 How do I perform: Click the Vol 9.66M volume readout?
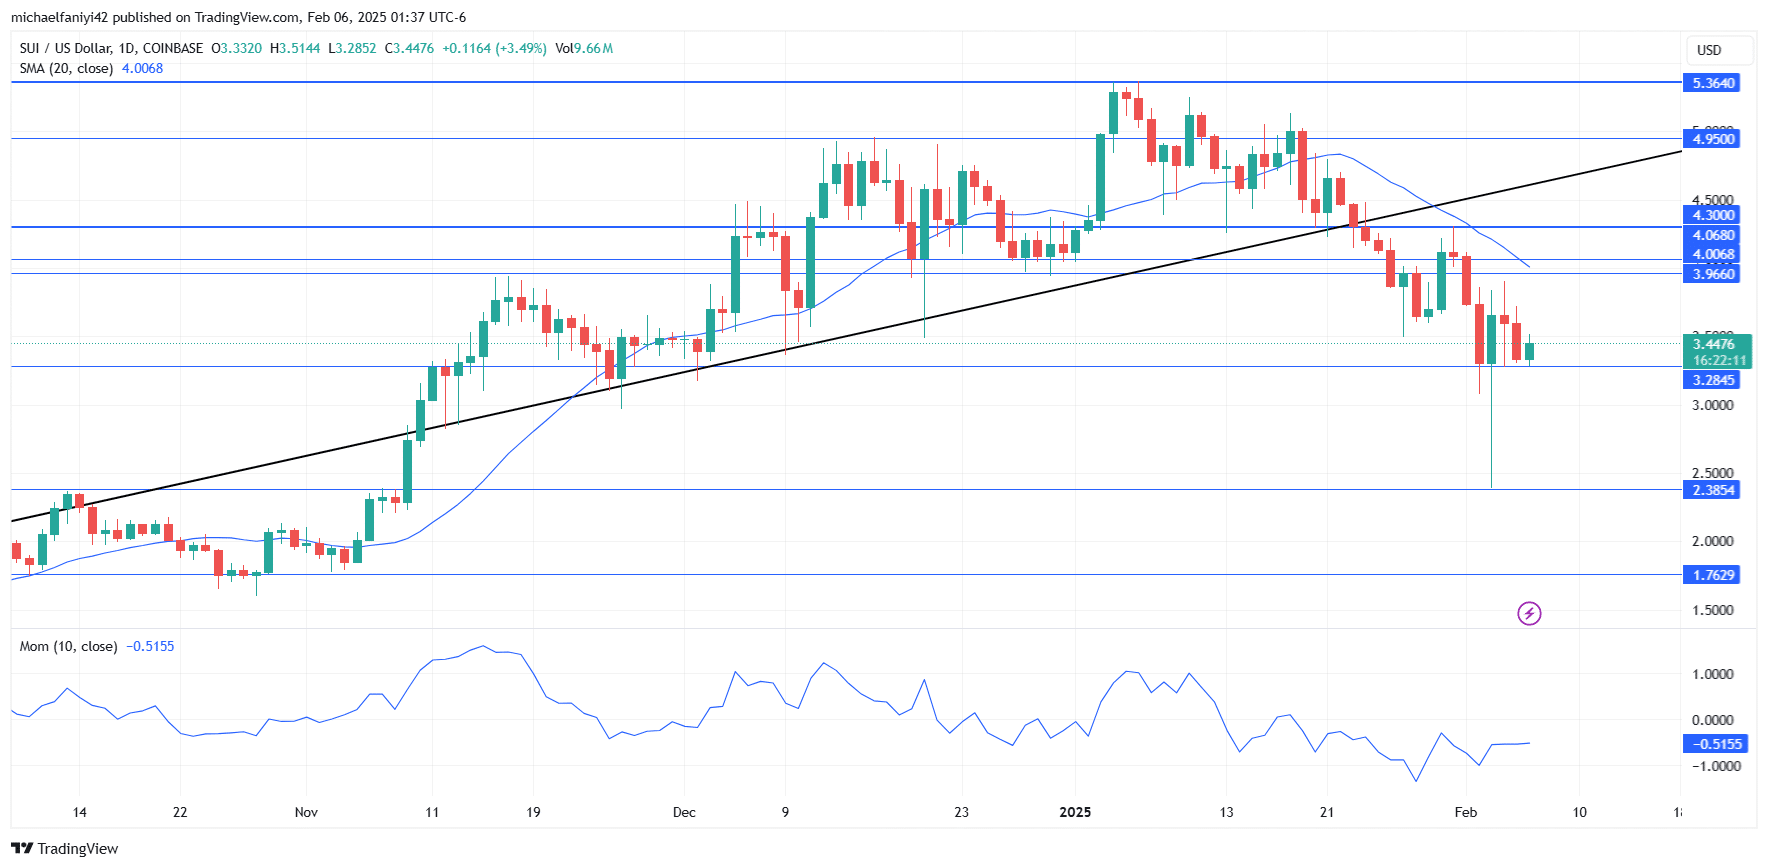(584, 48)
